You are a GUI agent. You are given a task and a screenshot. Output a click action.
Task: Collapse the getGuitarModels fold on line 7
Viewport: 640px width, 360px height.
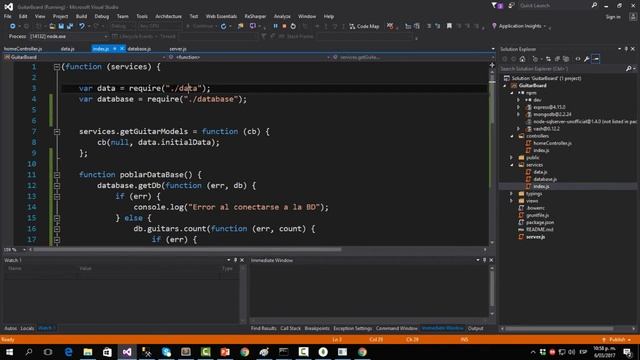pos(57,132)
